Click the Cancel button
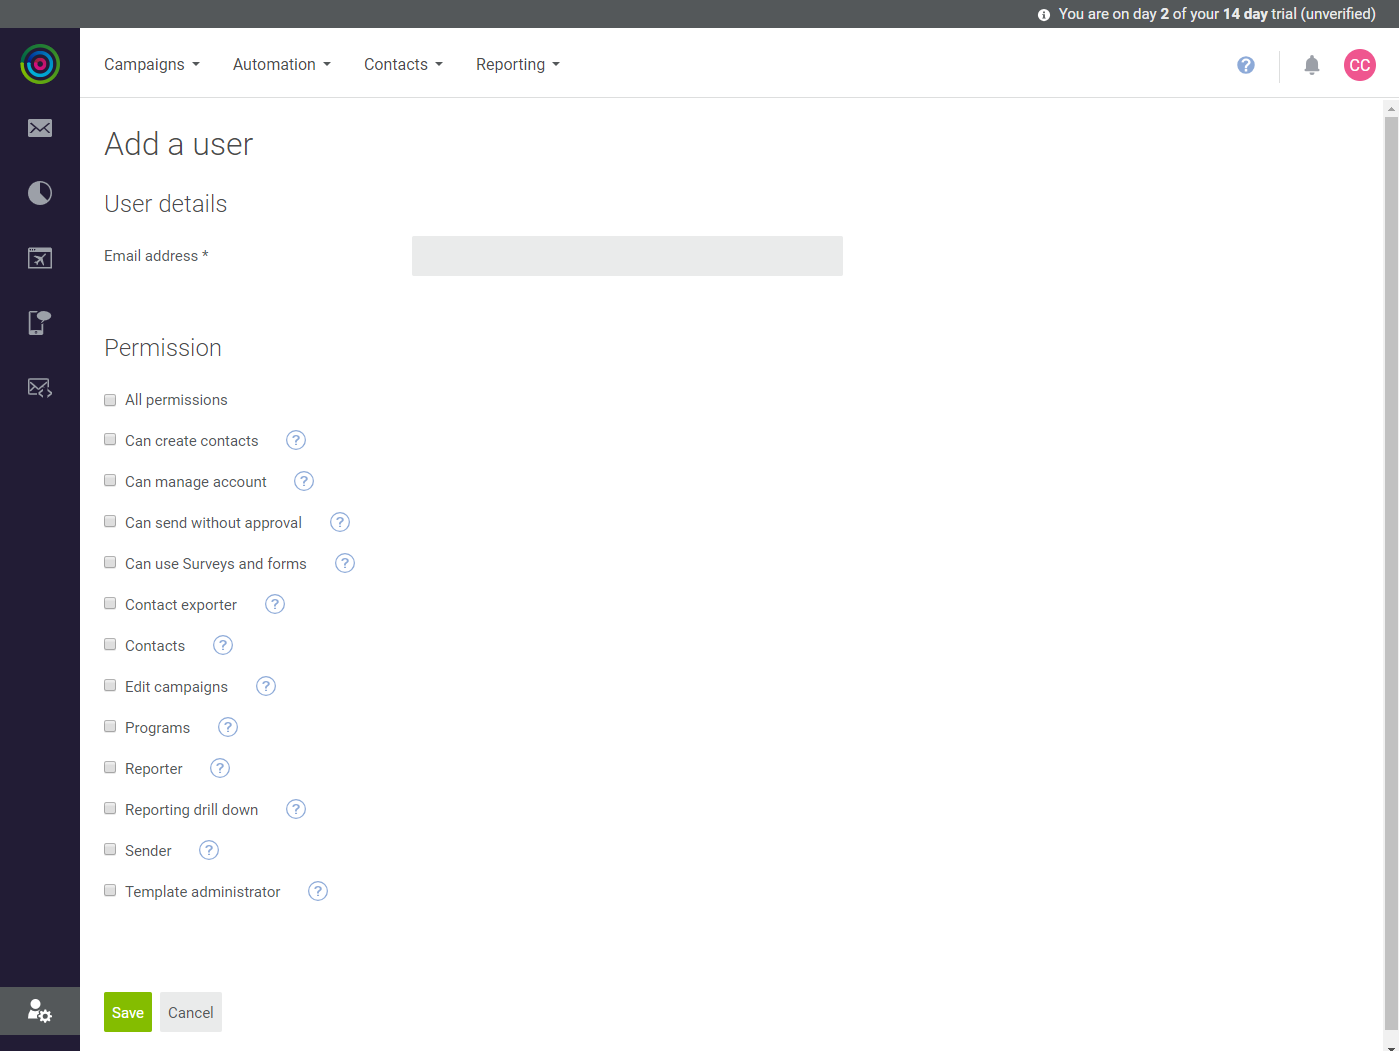Image resolution: width=1399 pixels, height=1051 pixels. (191, 1012)
